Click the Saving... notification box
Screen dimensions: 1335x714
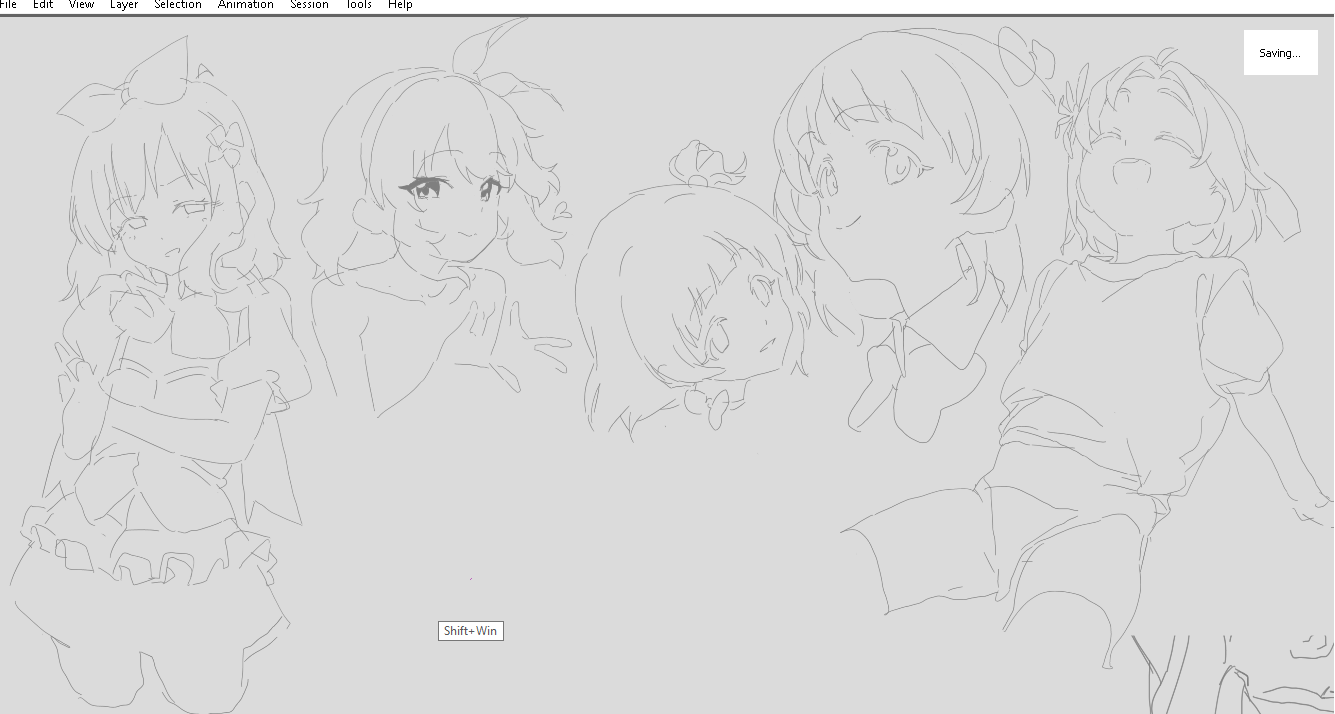coord(1280,52)
